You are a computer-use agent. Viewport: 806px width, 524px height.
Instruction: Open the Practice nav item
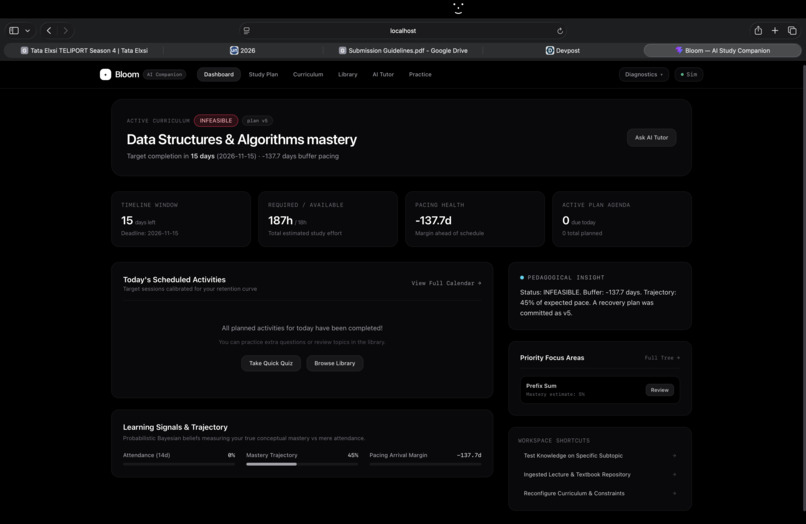[x=420, y=75]
